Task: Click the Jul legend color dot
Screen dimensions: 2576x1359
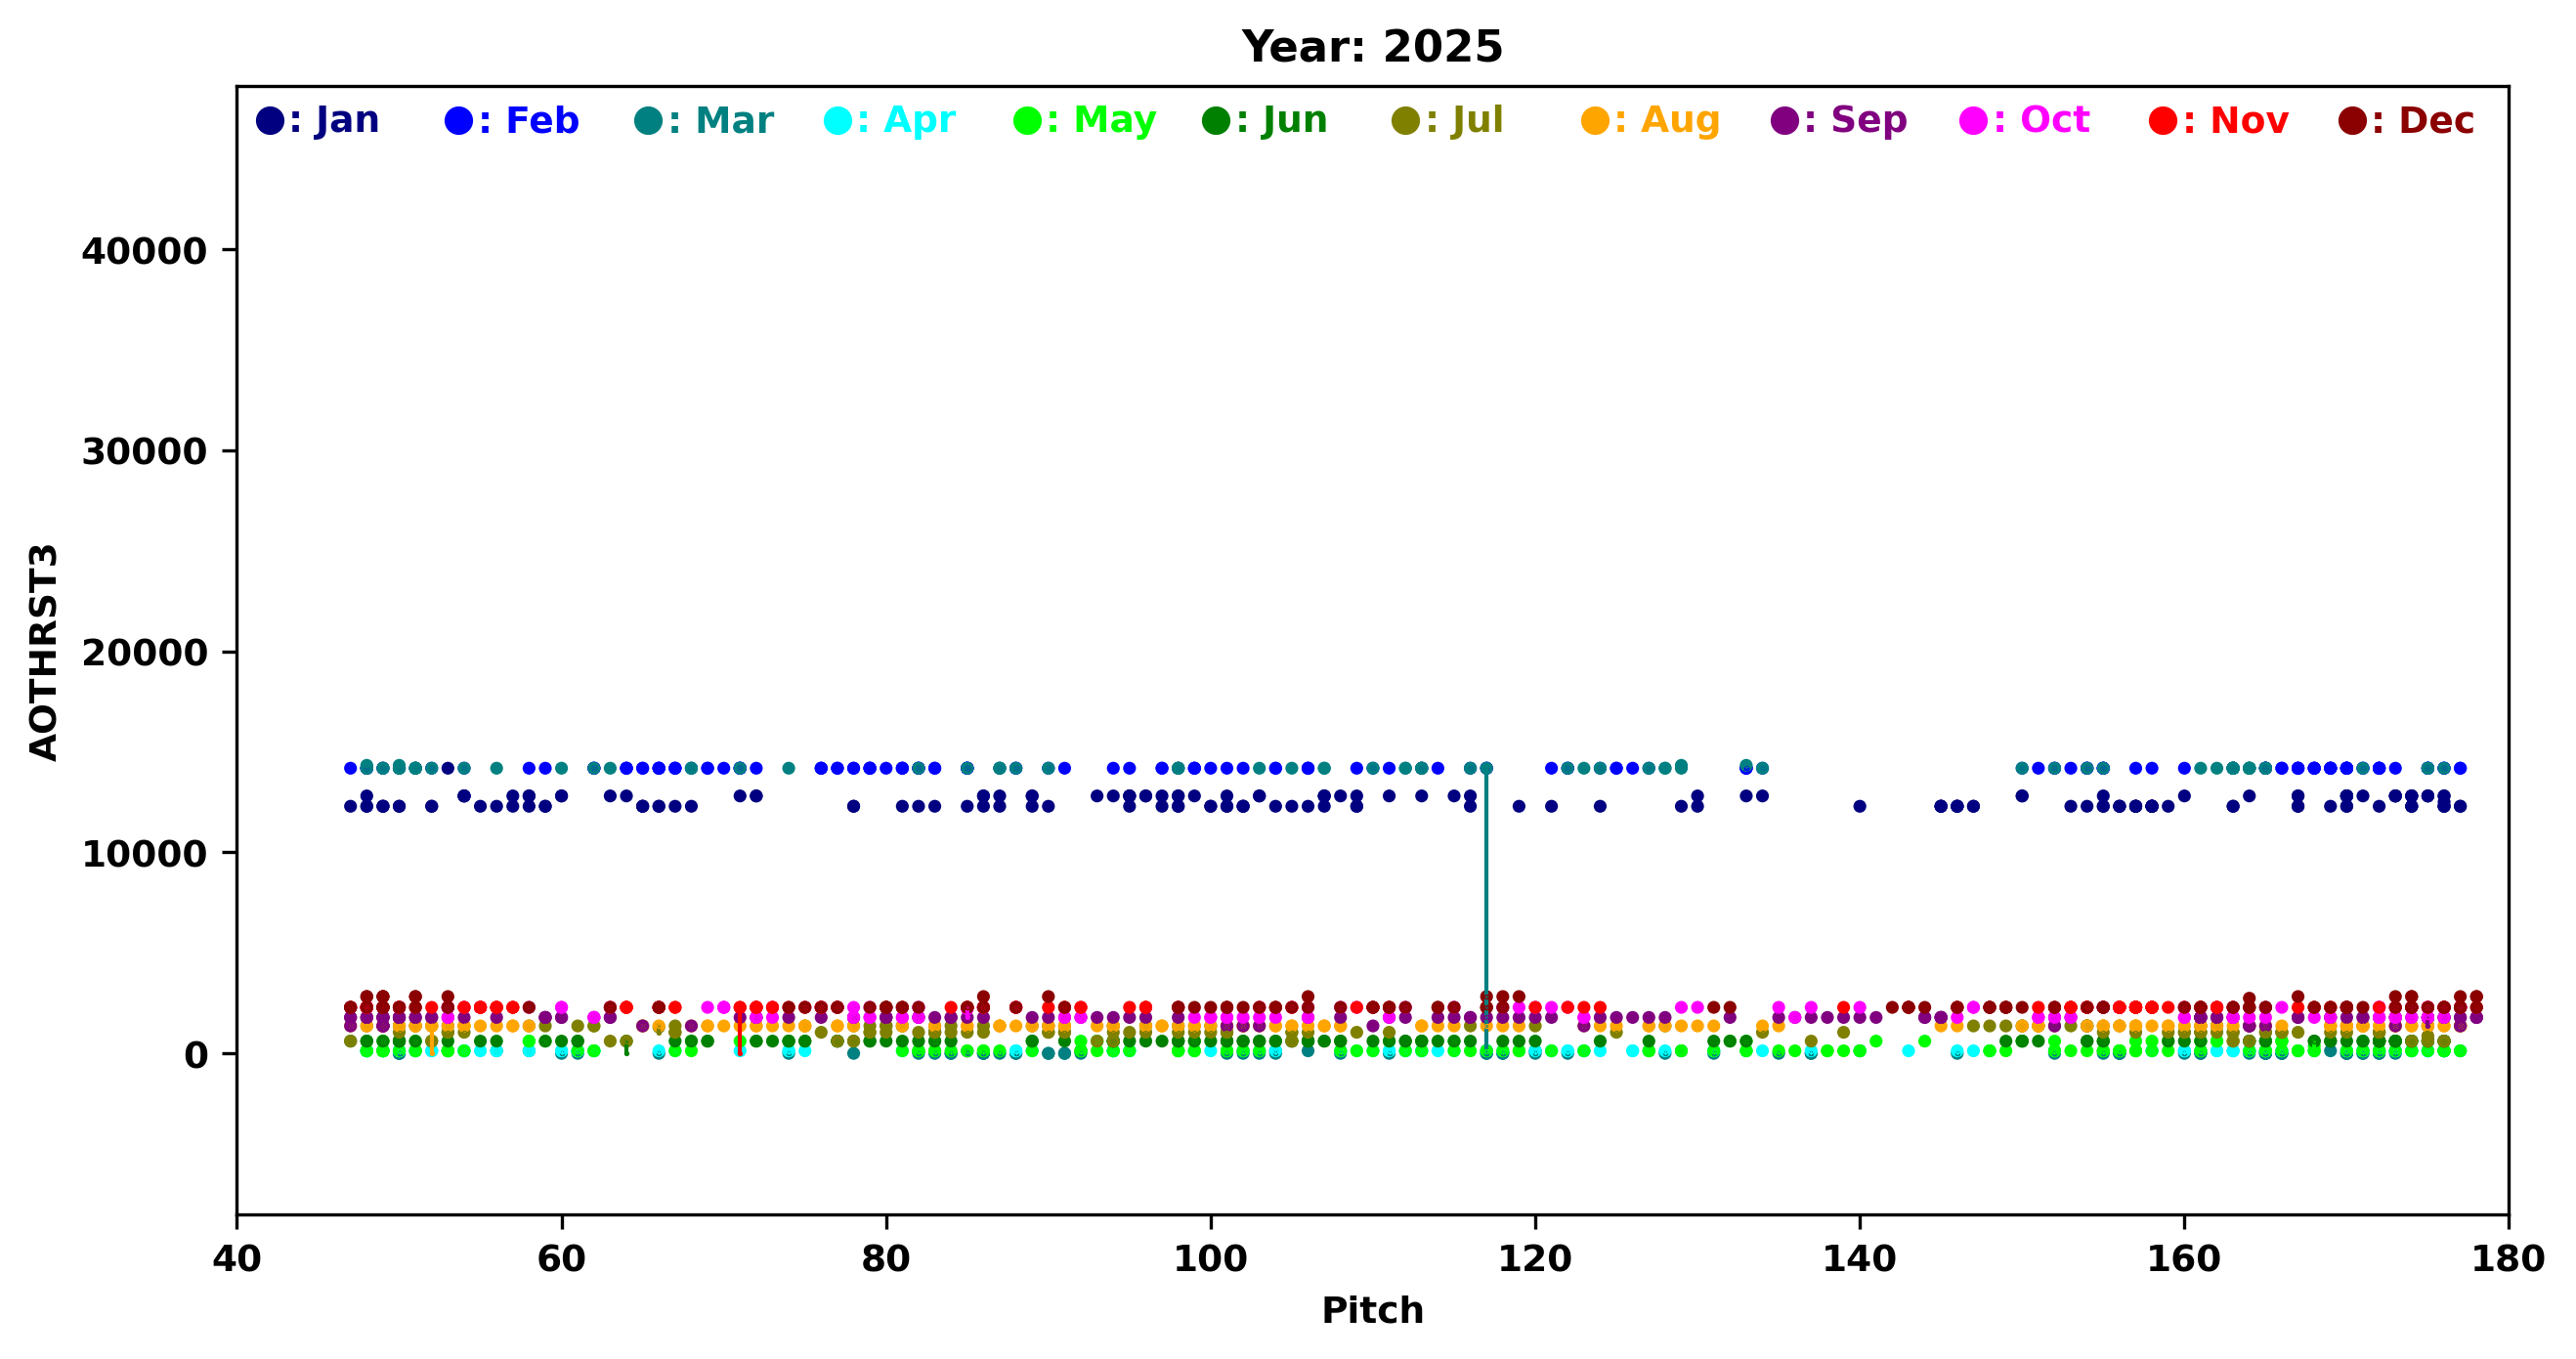Action: (1406, 121)
